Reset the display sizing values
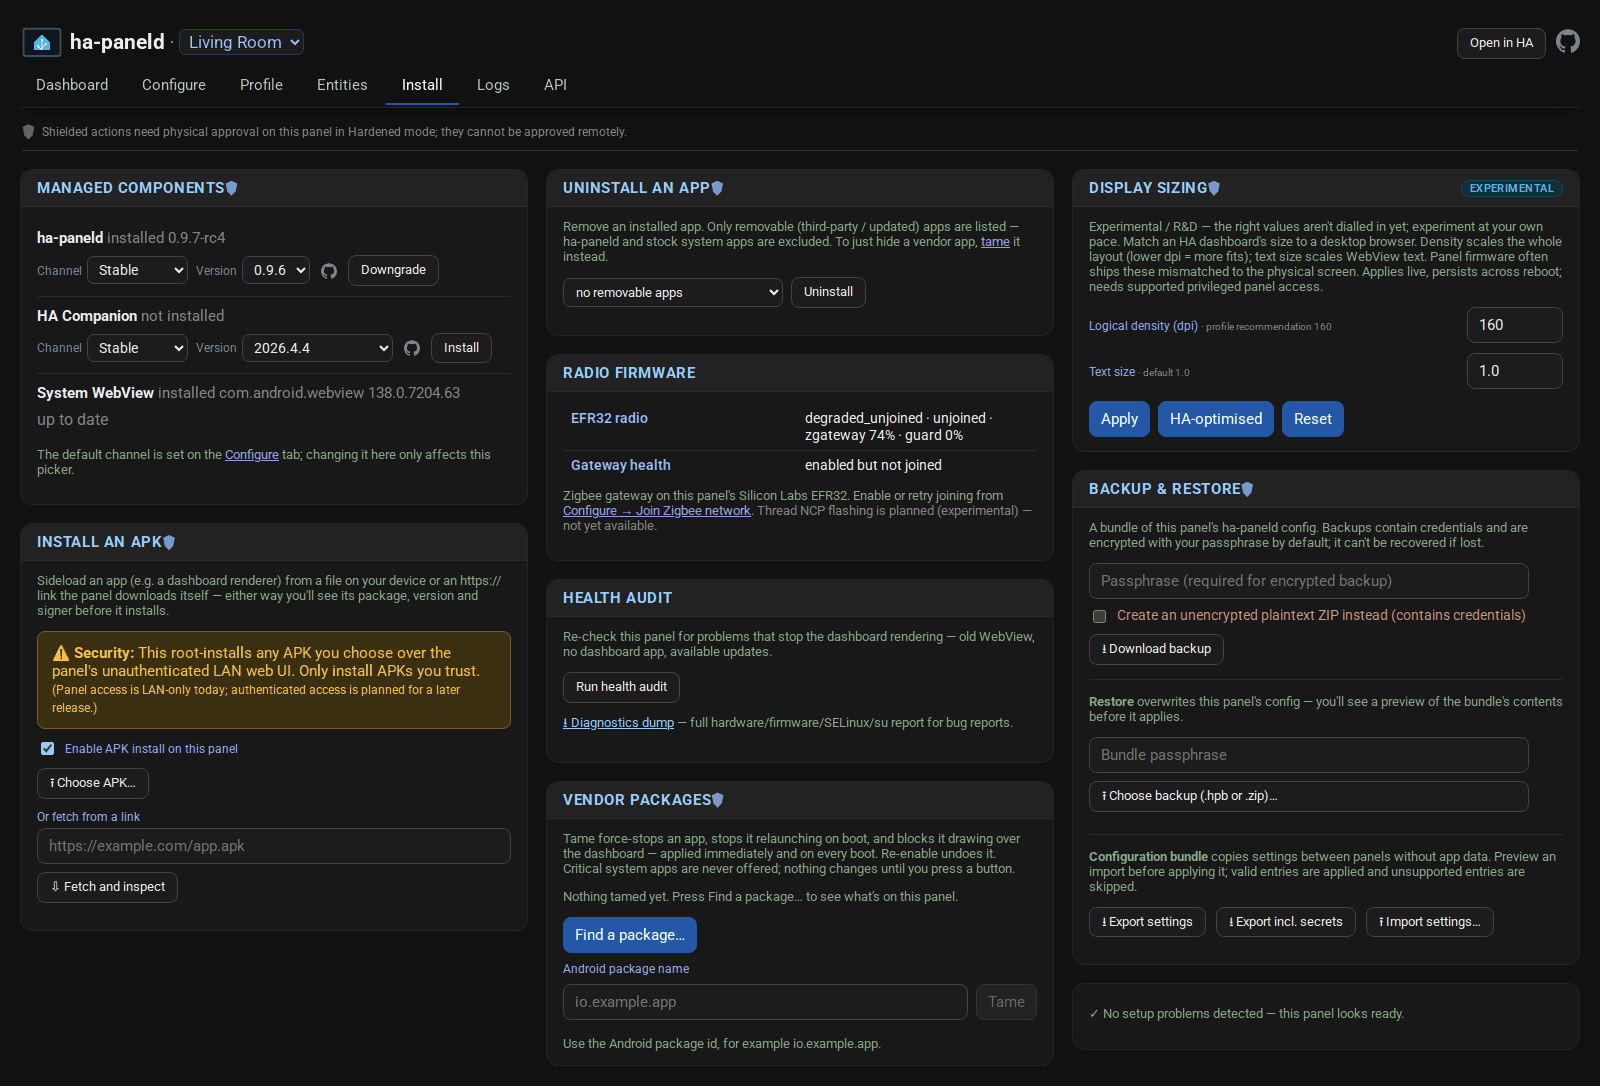The height and width of the screenshot is (1086, 1600). coord(1313,419)
